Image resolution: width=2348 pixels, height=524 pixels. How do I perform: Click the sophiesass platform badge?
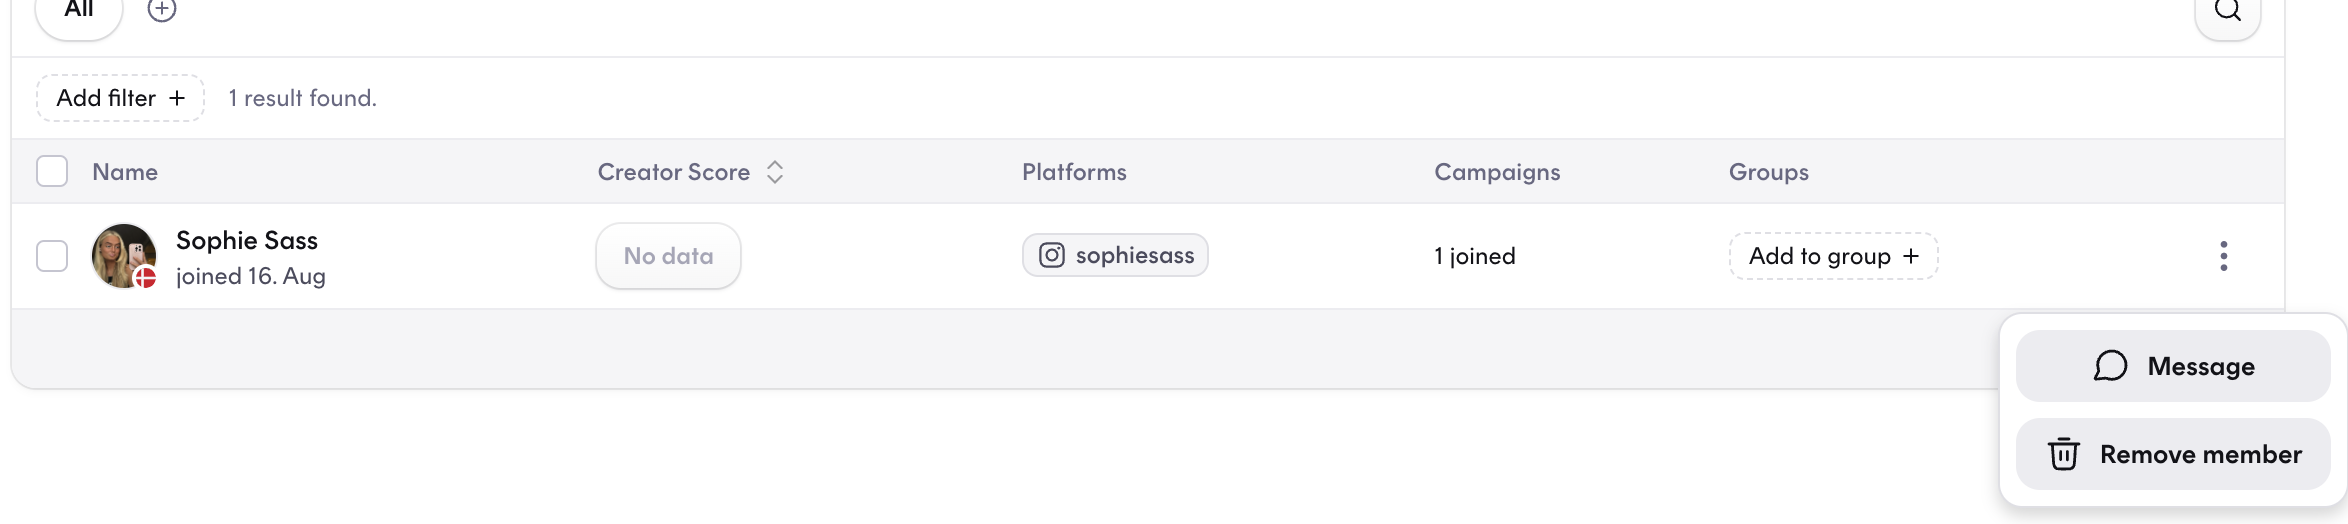pyautogui.click(x=1115, y=255)
